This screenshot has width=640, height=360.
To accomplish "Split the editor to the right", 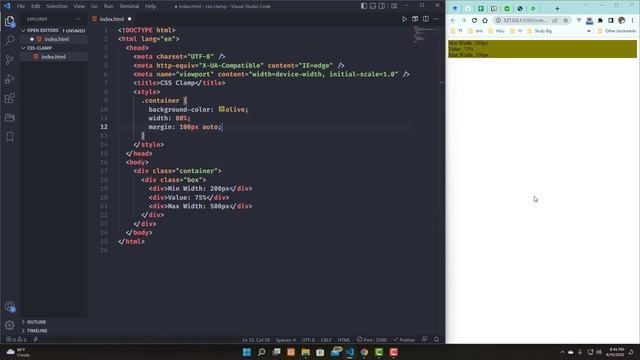I will pos(426,19).
